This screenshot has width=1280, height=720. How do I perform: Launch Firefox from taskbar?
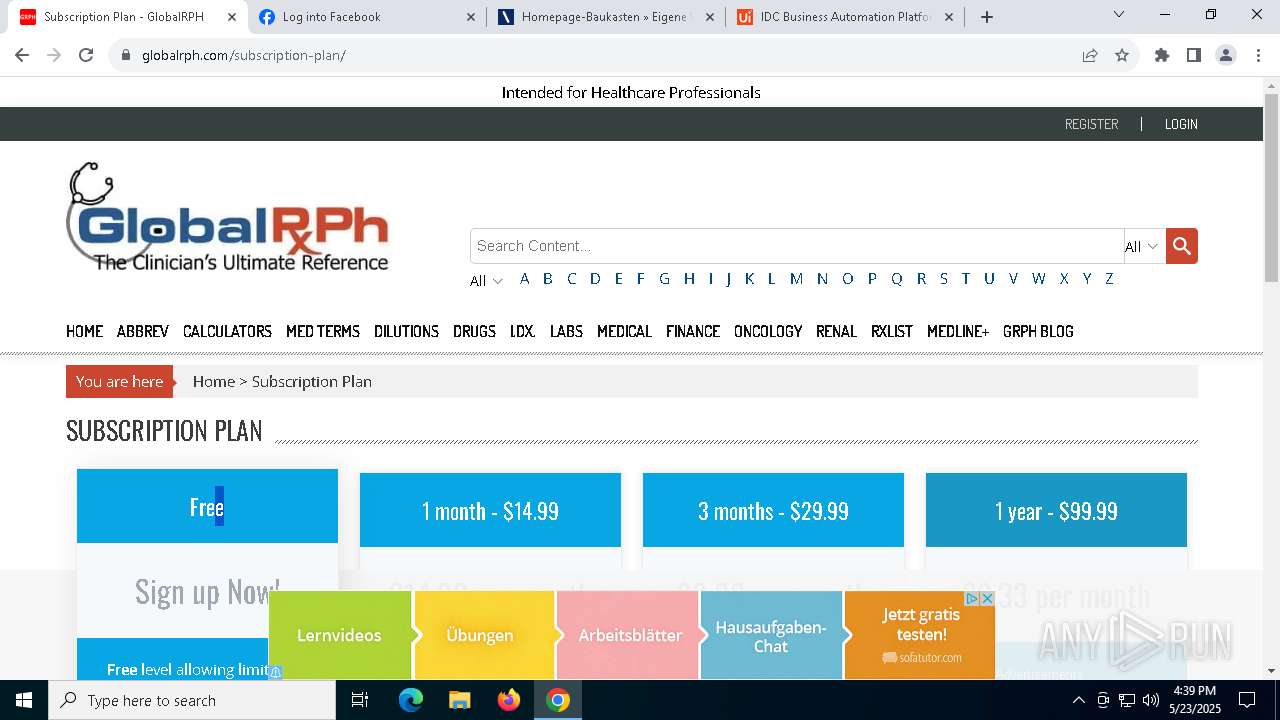point(509,700)
